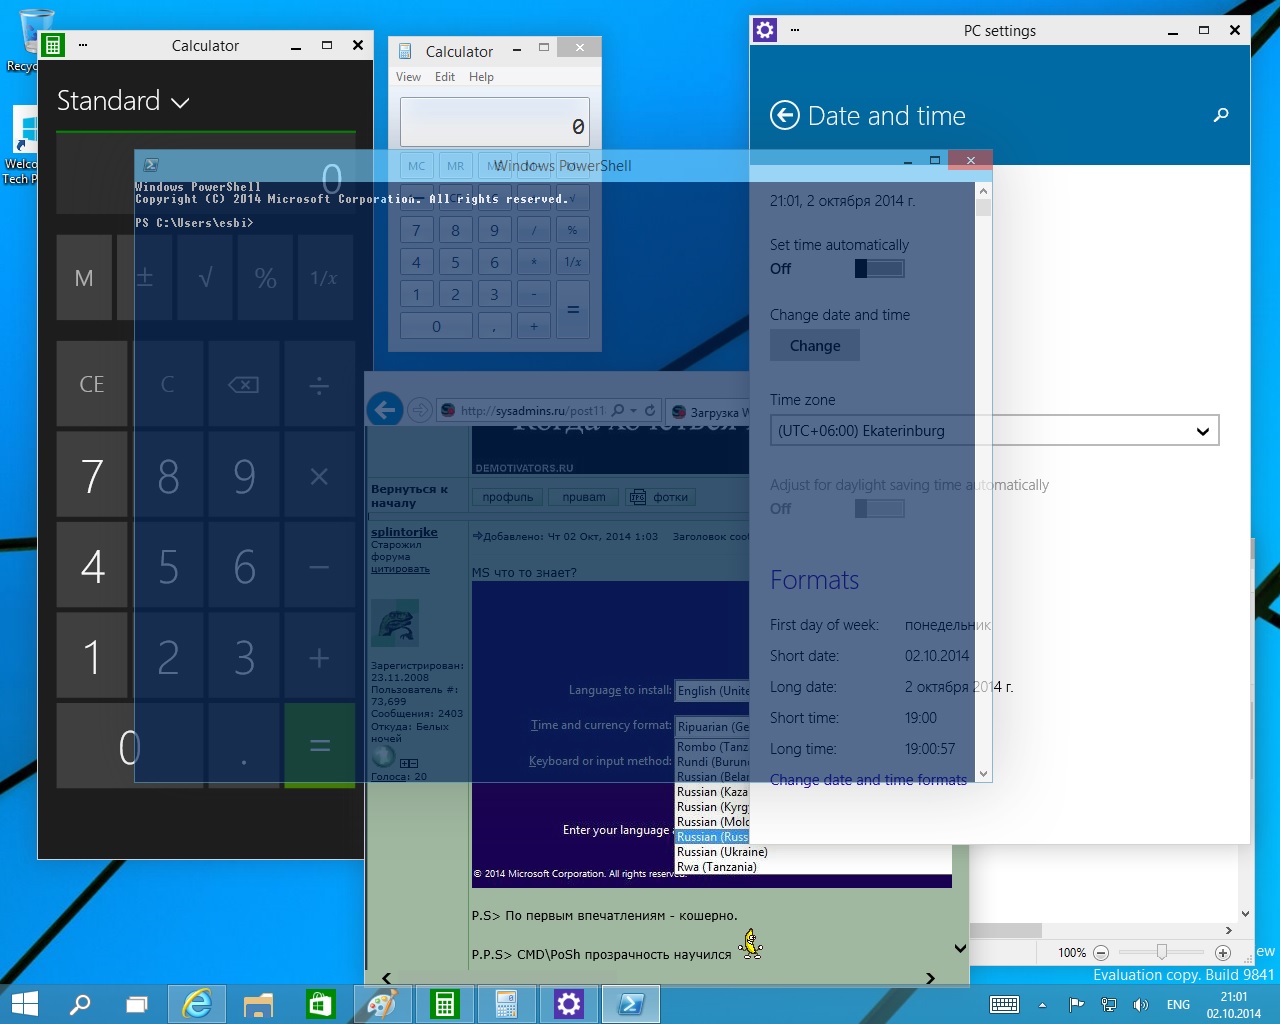Viewport: 1280px width, 1024px height.
Task: Open the three-dot menu in PC settings title bar
Action: [795, 30]
